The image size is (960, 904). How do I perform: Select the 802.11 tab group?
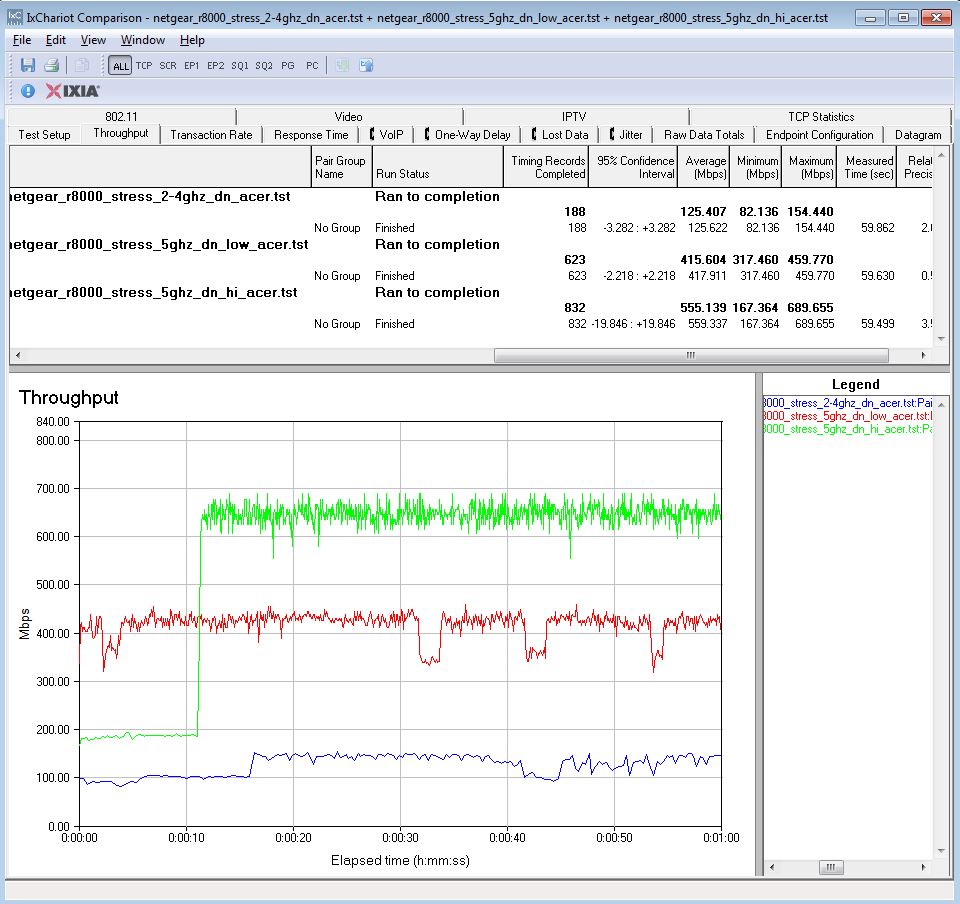[x=121, y=116]
